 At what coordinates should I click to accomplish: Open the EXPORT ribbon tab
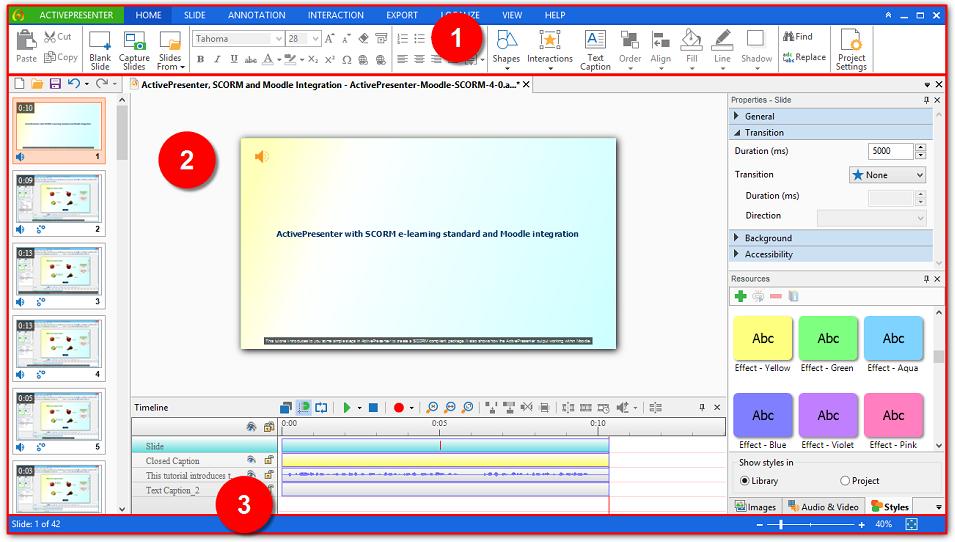(x=402, y=15)
